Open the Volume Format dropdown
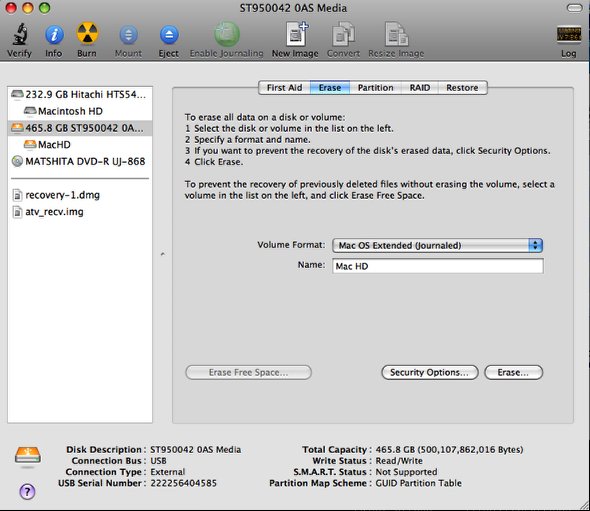The height and width of the screenshot is (511, 590). pos(438,245)
